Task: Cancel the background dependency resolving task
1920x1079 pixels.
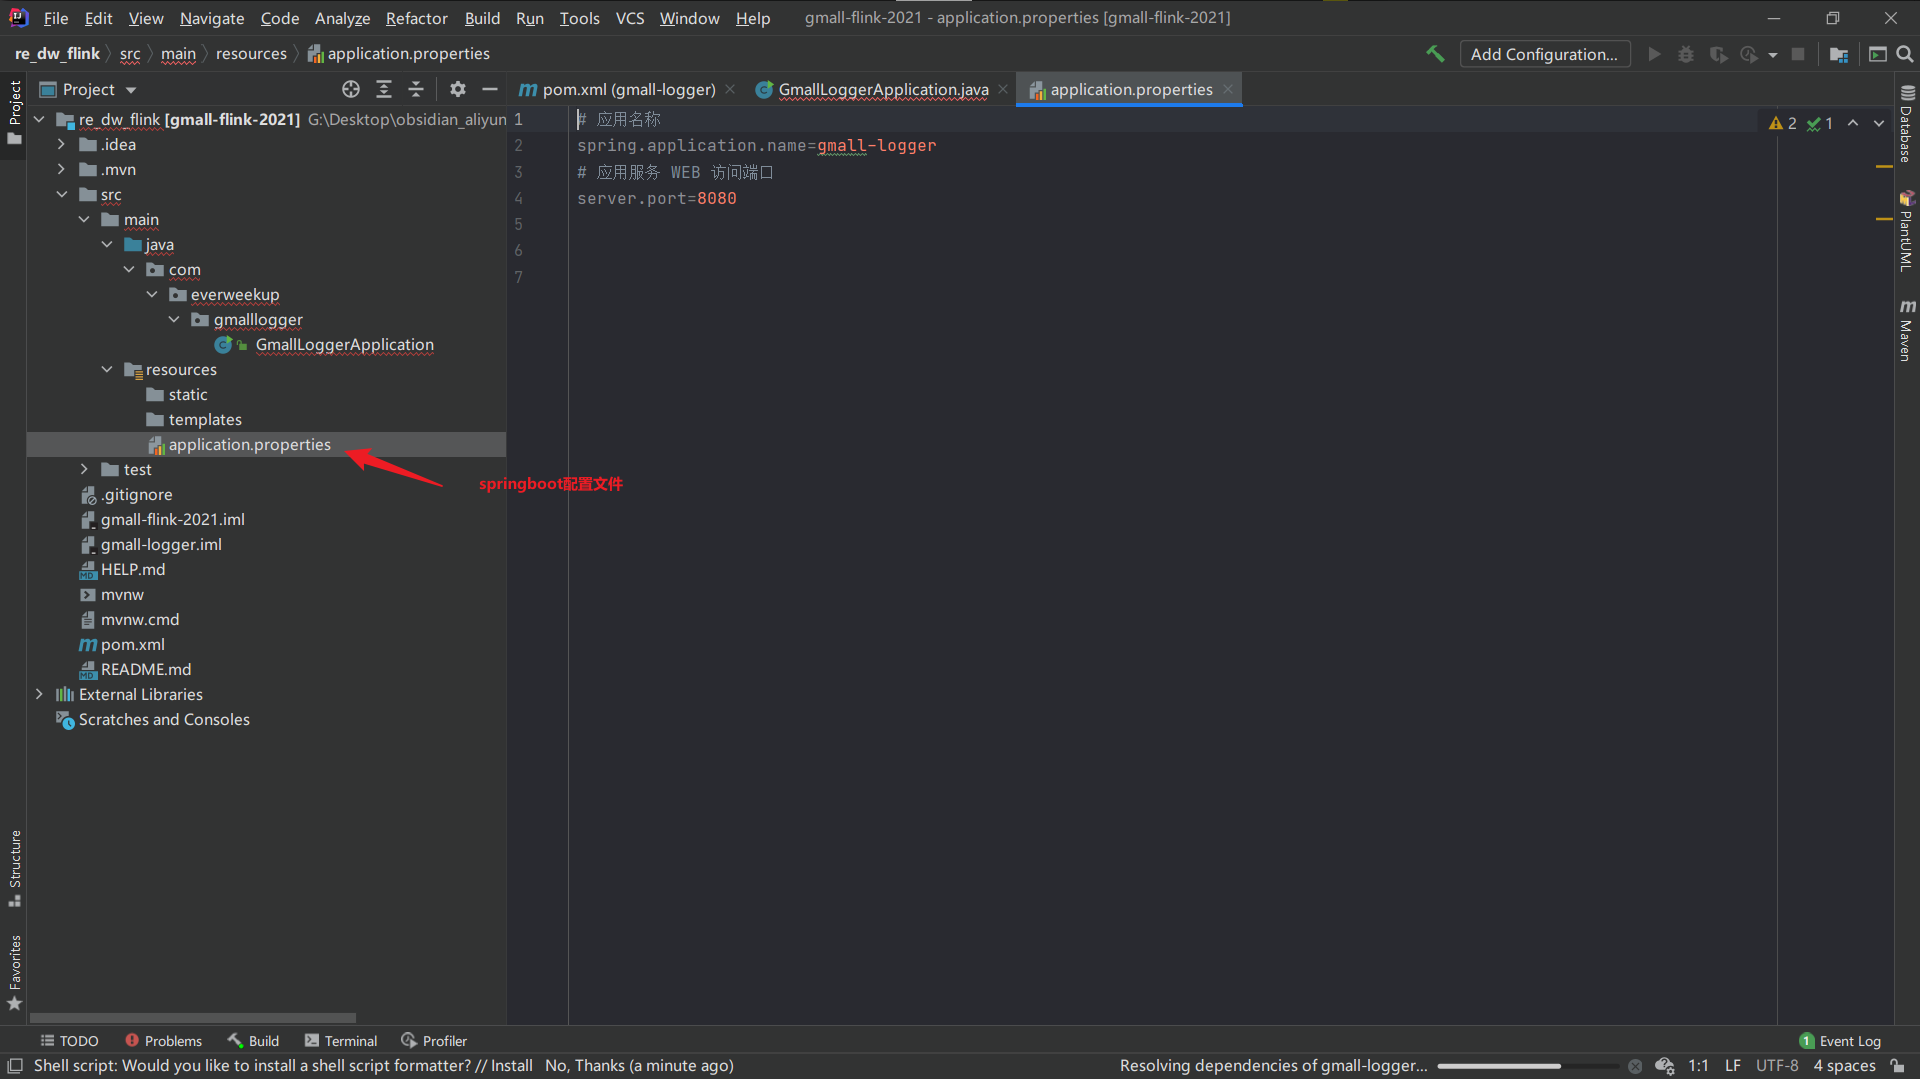Action: click(1635, 1066)
